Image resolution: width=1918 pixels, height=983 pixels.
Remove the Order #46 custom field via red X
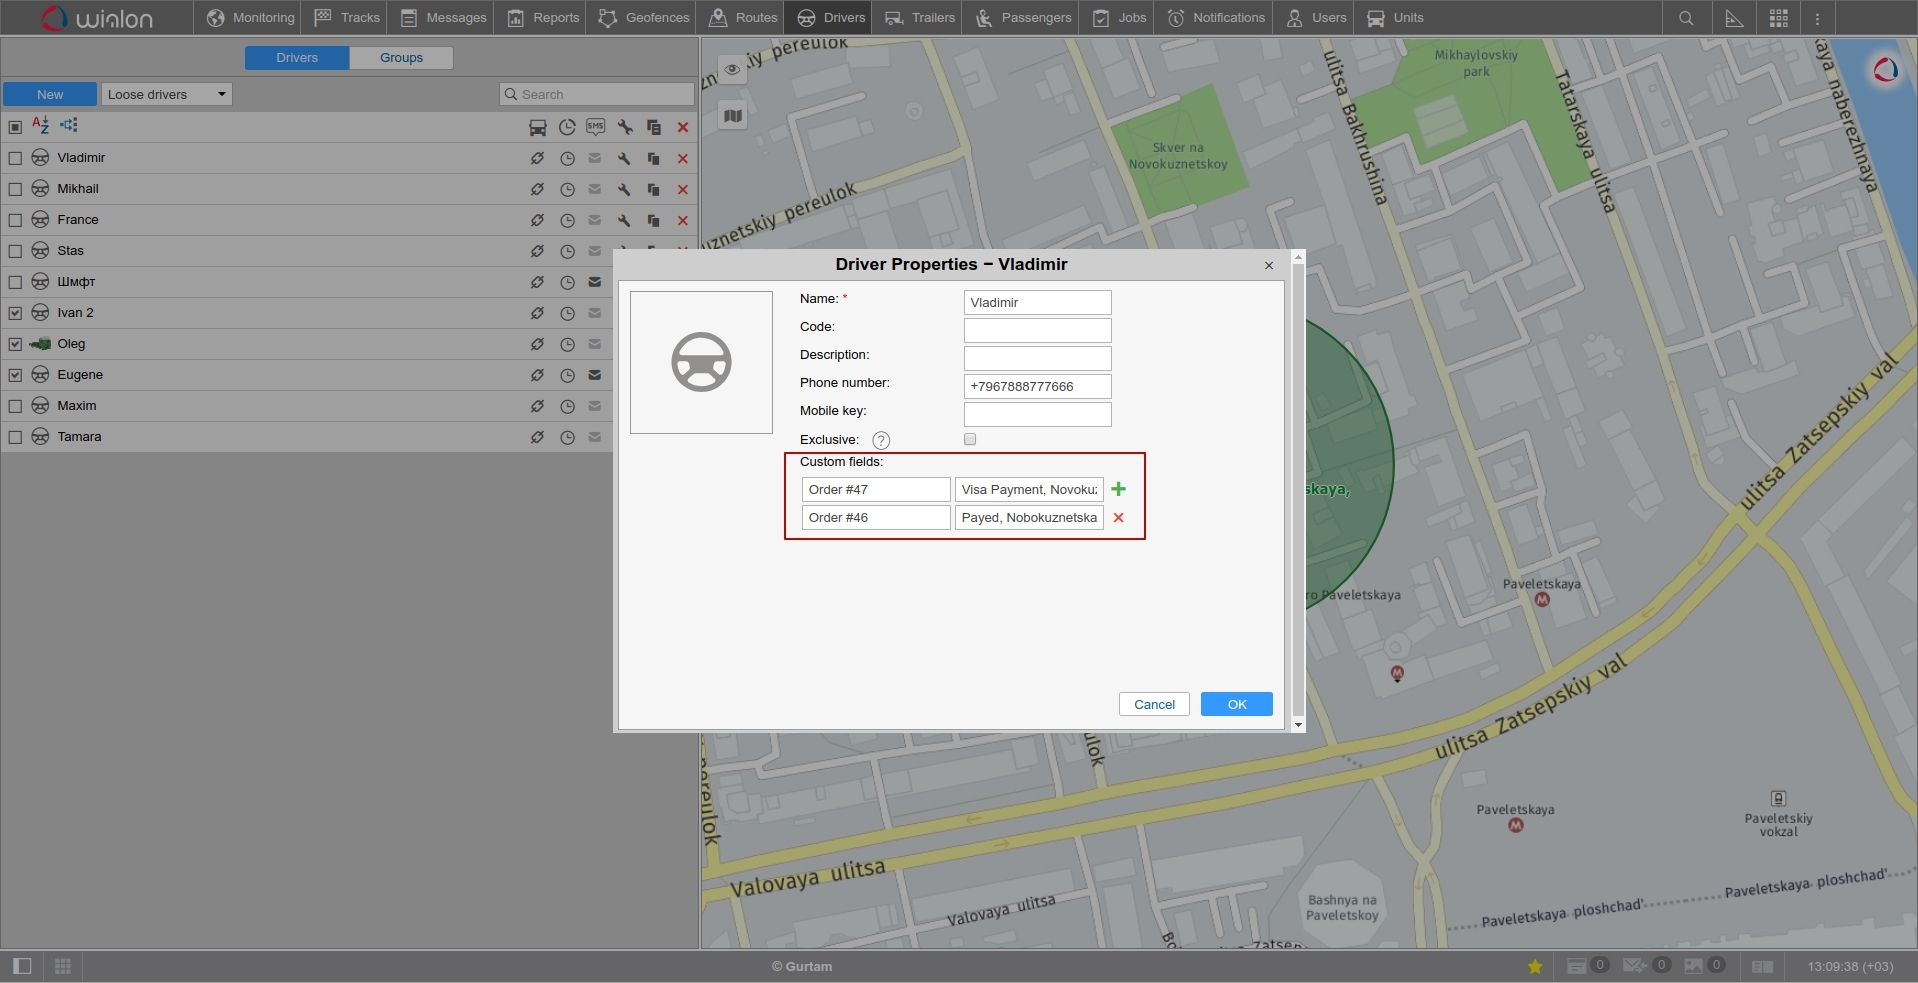coord(1119,517)
